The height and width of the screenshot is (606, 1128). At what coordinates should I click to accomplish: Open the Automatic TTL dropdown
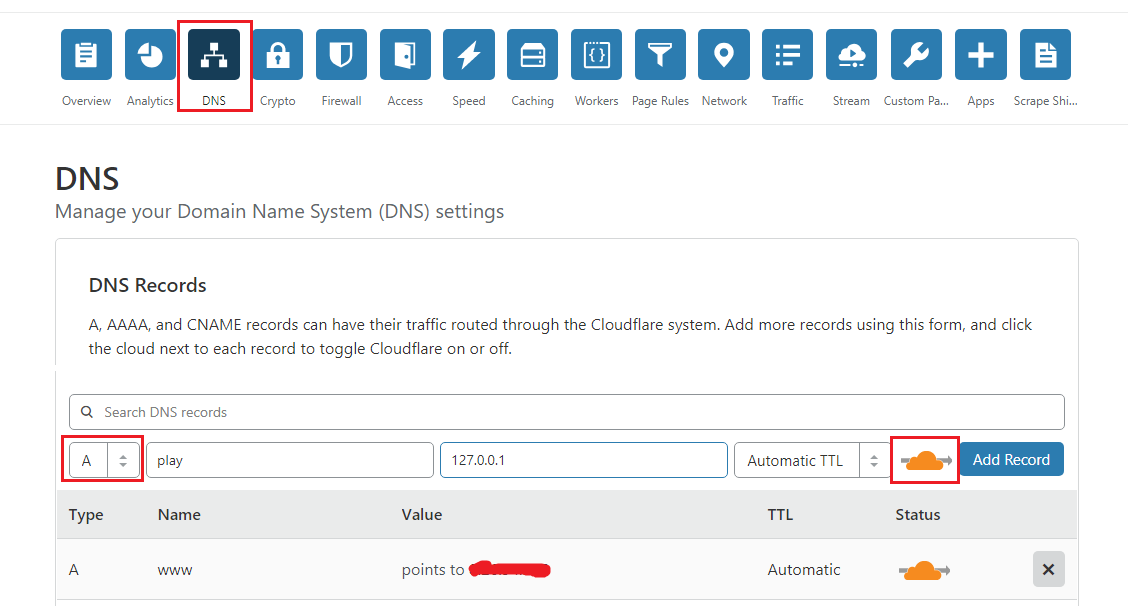810,460
